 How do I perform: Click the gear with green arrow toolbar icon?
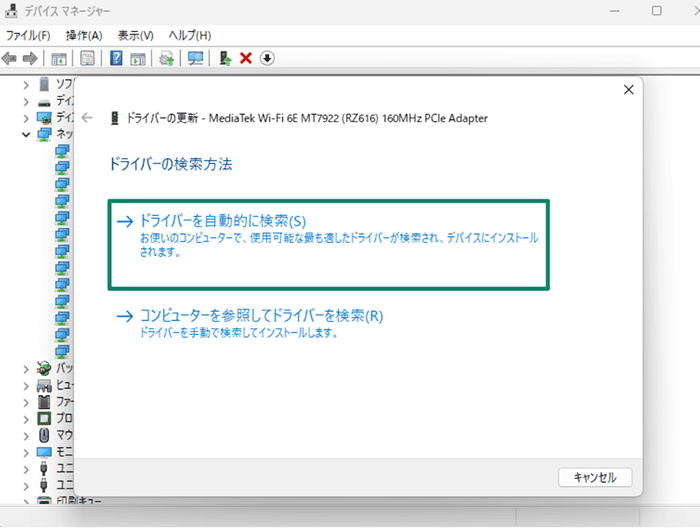167,58
